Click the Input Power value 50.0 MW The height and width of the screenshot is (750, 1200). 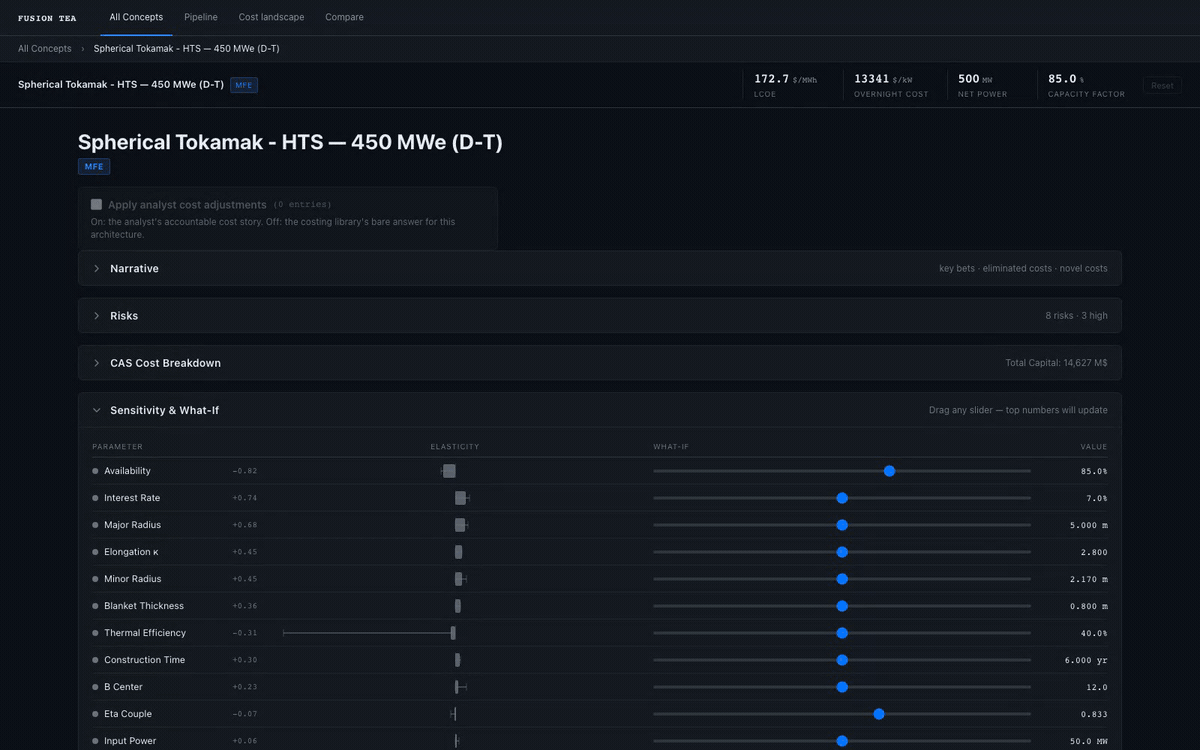coord(1089,741)
